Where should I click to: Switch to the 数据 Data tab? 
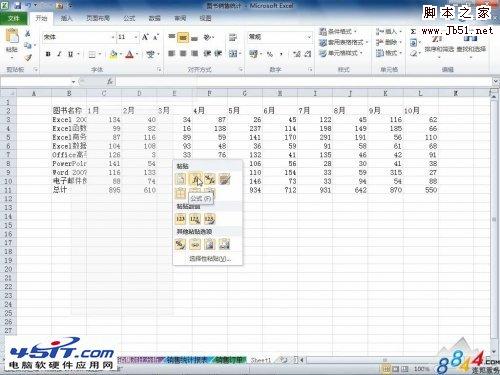pos(154,18)
